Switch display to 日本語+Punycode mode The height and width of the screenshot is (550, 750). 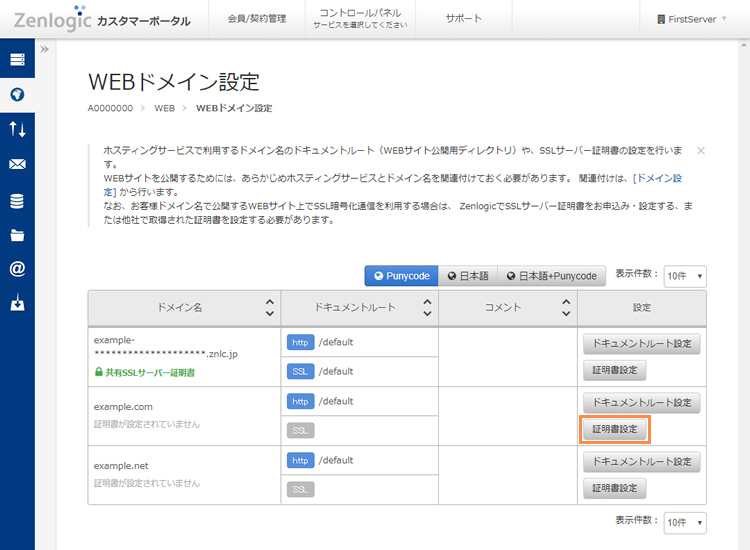tap(551, 276)
